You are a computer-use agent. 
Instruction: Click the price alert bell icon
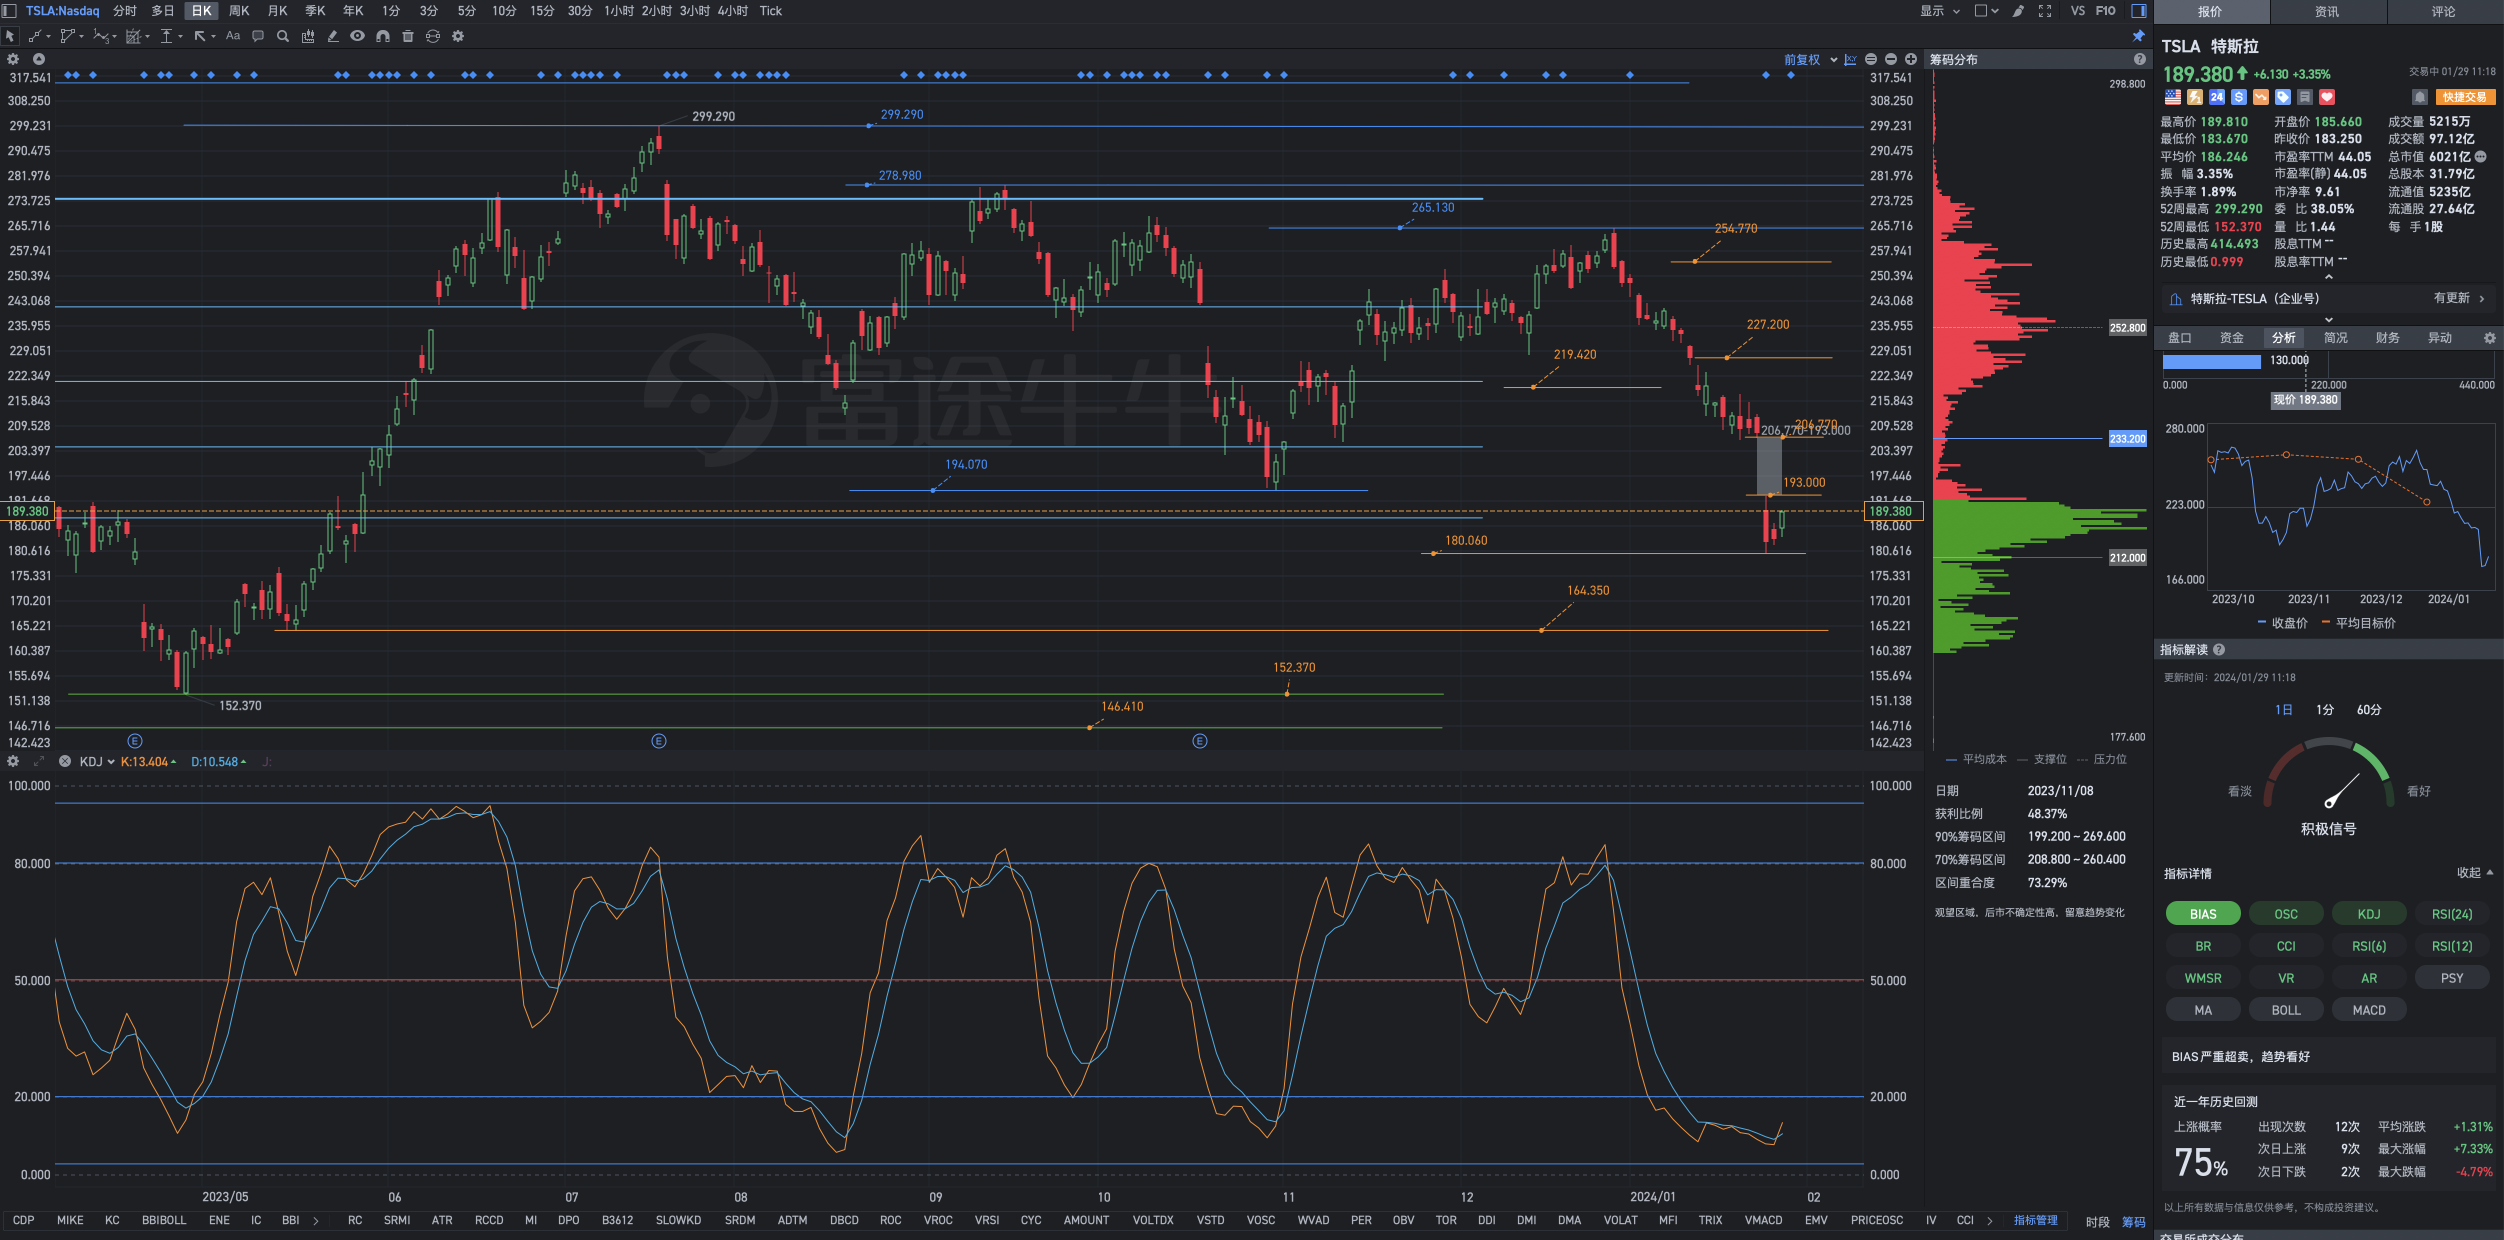point(2419,97)
